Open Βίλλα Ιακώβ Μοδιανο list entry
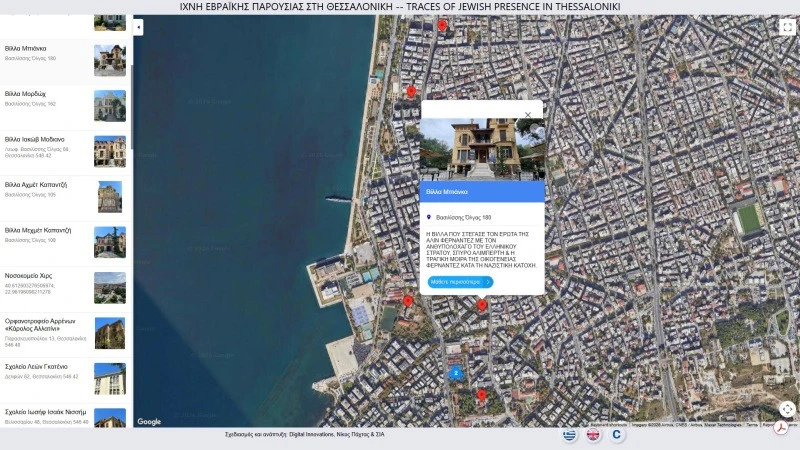 (x=66, y=151)
